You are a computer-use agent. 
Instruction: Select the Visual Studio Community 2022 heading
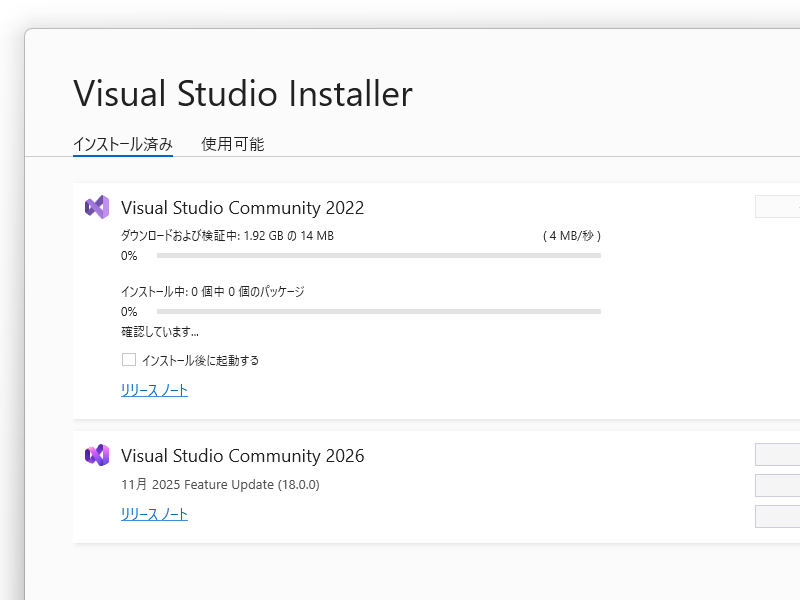[241, 208]
